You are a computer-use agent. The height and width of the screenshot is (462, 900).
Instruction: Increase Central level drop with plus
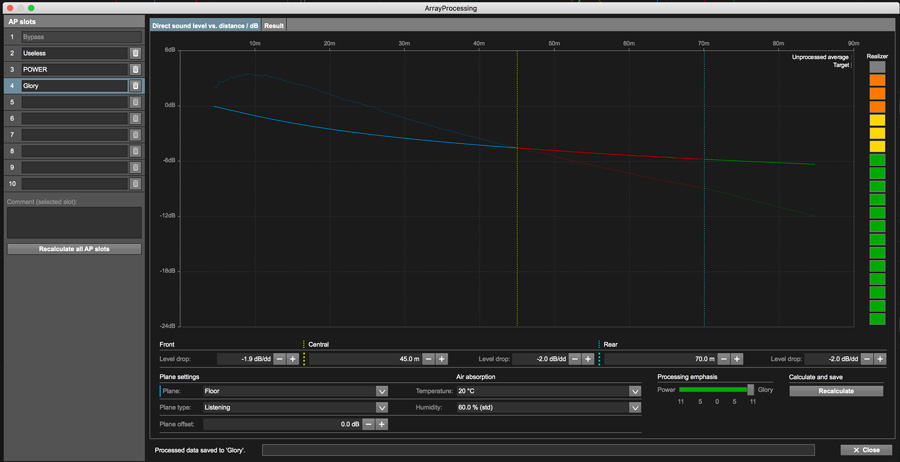[x=588, y=359]
